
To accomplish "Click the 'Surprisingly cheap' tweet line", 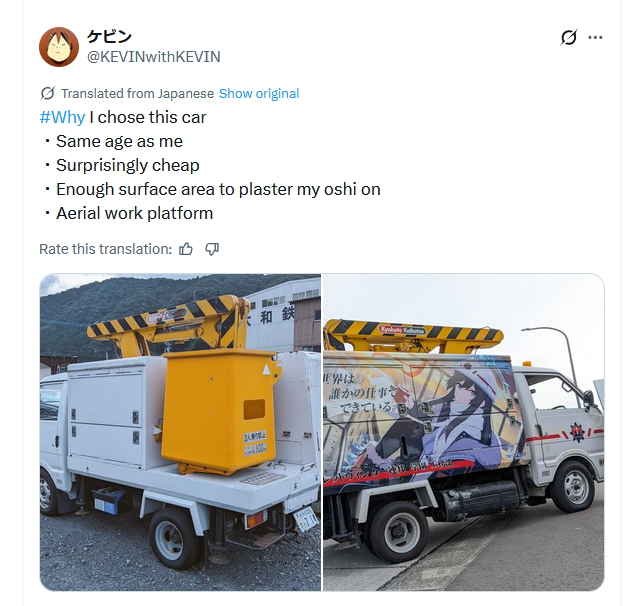I will [127, 166].
